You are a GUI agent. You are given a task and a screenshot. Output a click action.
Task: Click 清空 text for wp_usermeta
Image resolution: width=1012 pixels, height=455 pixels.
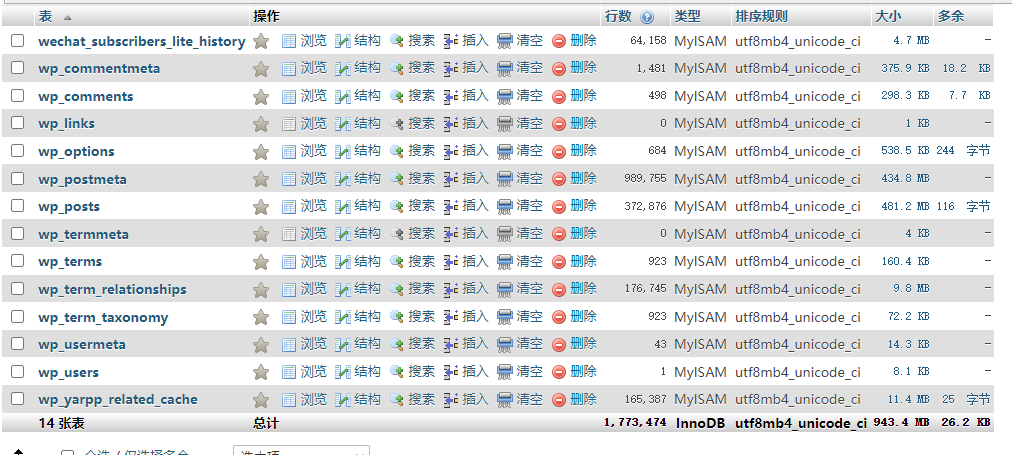529,343
